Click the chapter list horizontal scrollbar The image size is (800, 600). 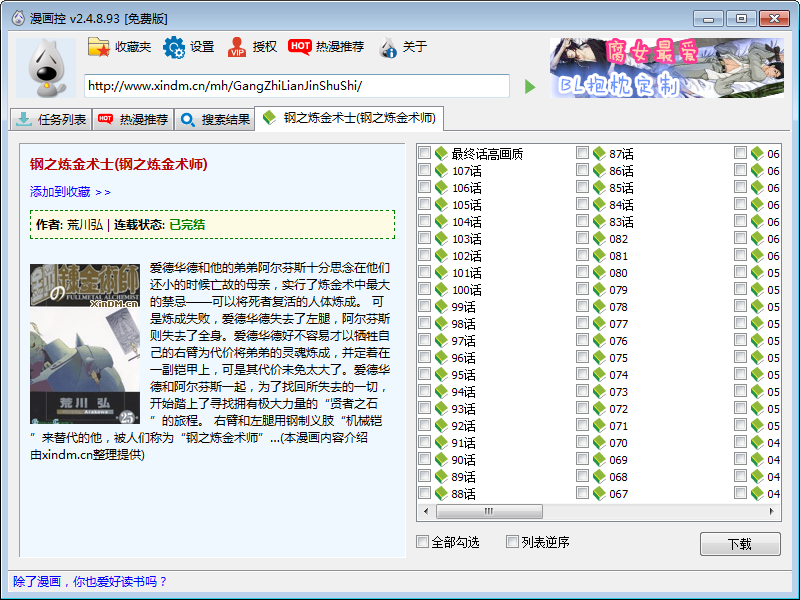coord(598,511)
